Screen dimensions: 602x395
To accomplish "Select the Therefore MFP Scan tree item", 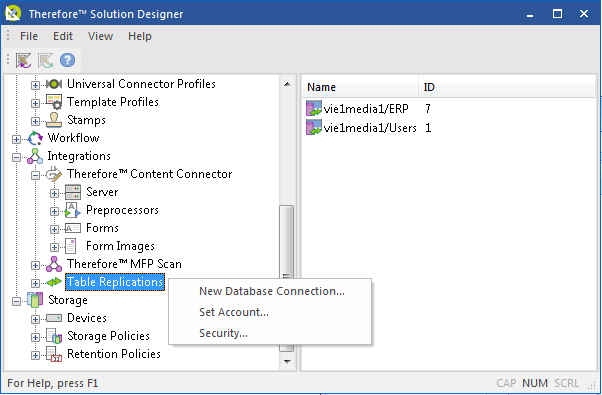I will coord(124,264).
